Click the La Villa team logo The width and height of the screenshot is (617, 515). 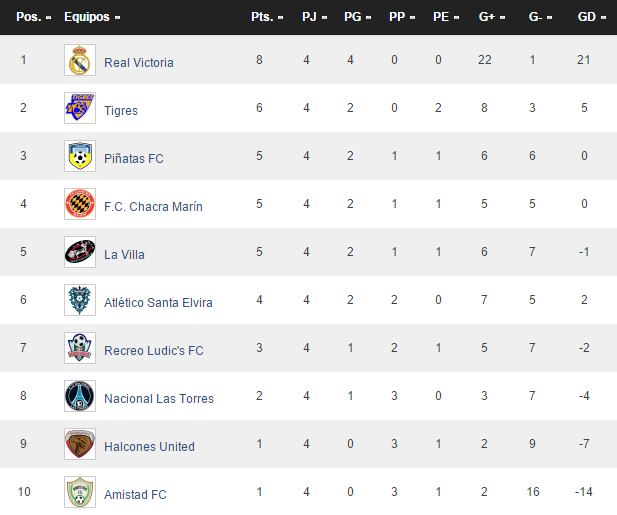coord(79,253)
